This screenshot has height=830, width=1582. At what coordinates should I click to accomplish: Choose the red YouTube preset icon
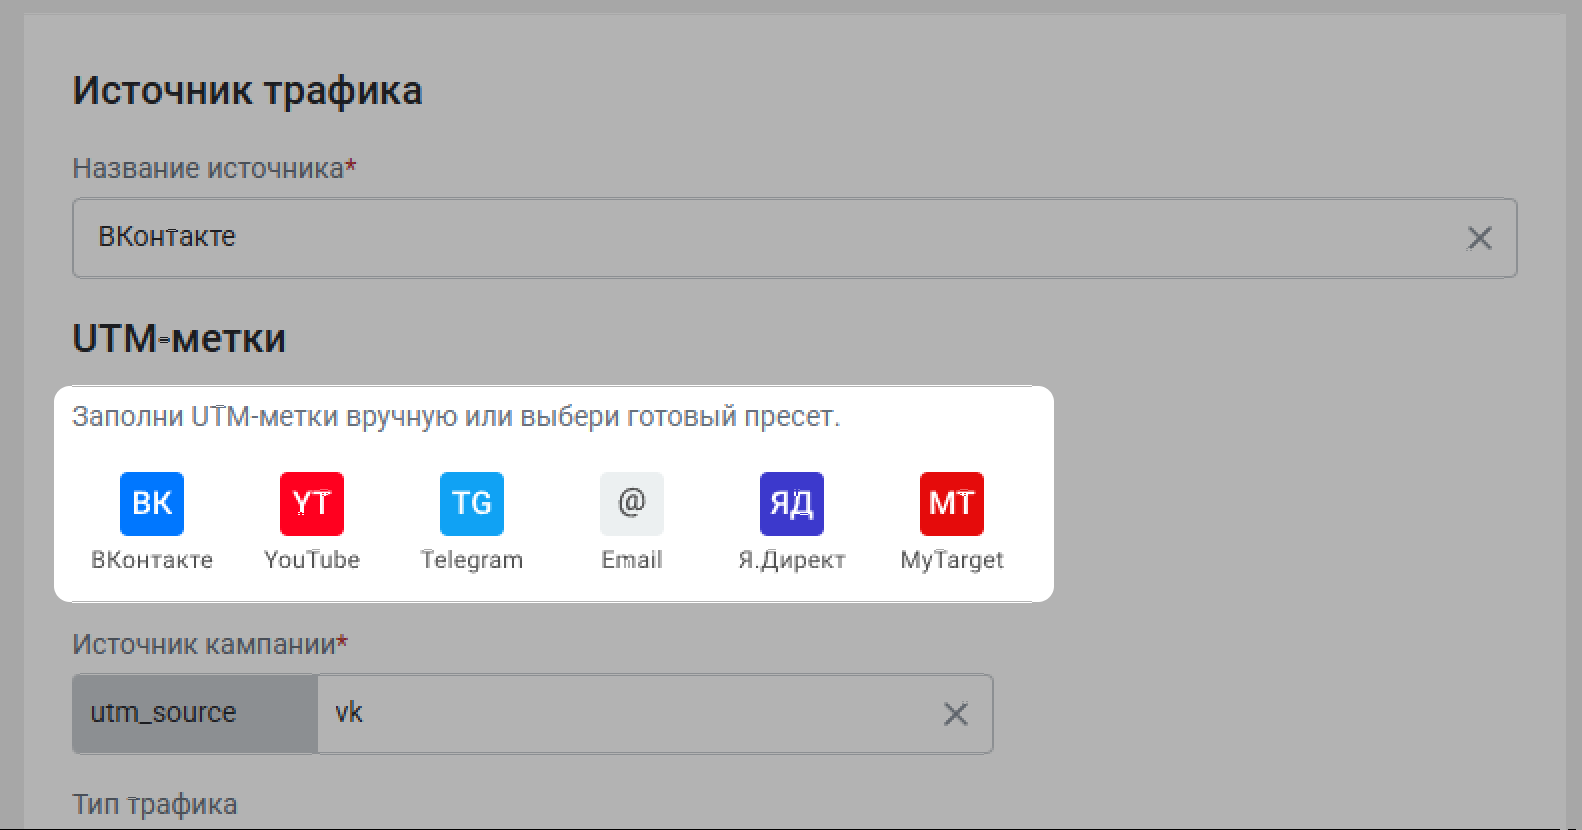coord(312,503)
